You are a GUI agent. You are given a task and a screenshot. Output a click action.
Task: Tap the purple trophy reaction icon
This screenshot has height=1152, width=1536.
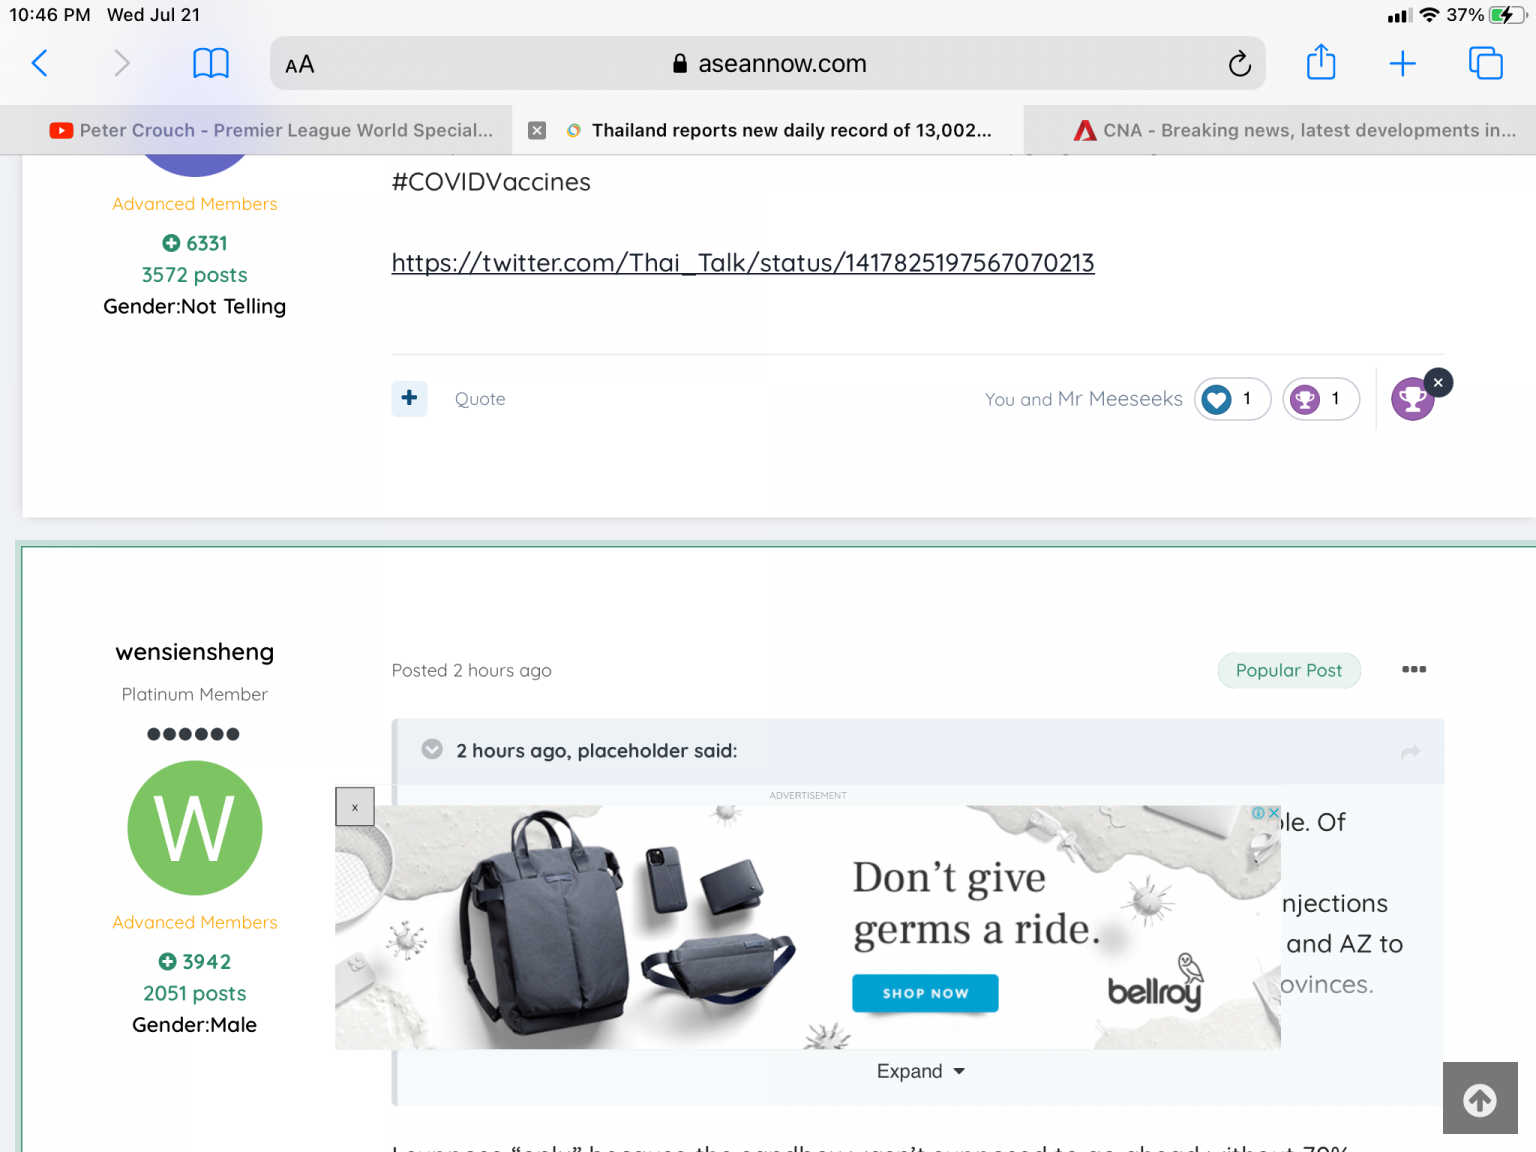click(1412, 399)
